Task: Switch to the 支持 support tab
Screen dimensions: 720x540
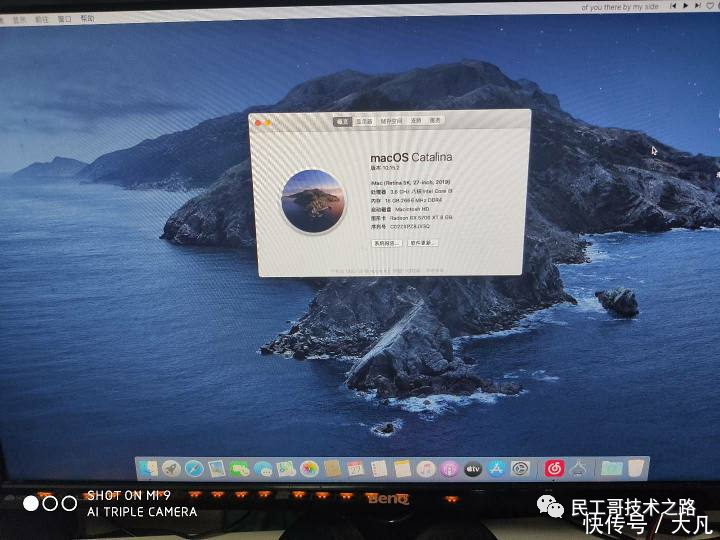Action: click(x=416, y=120)
